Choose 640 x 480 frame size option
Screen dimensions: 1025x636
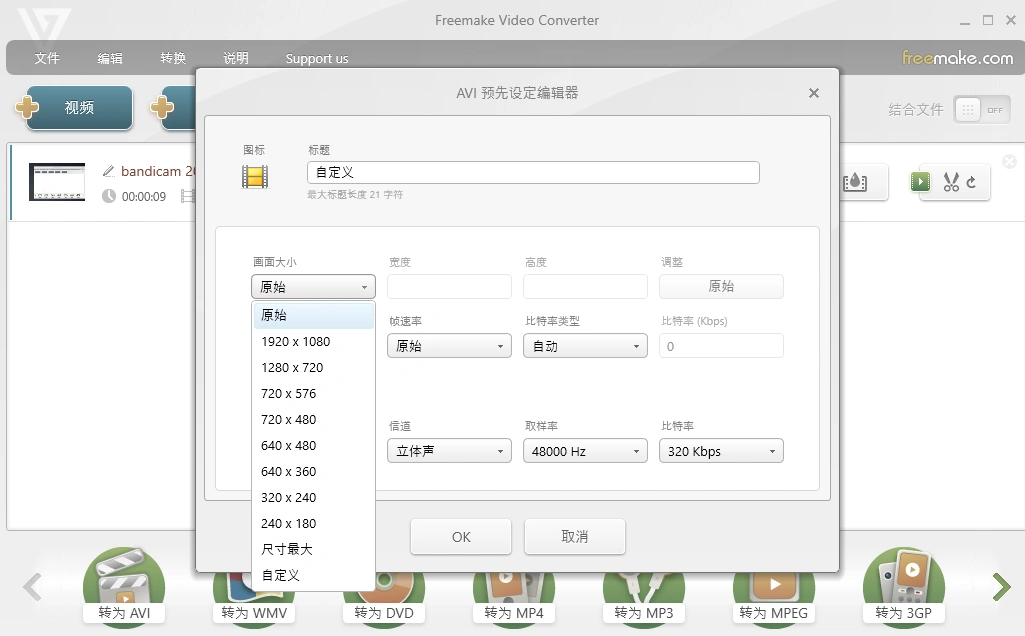289,445
